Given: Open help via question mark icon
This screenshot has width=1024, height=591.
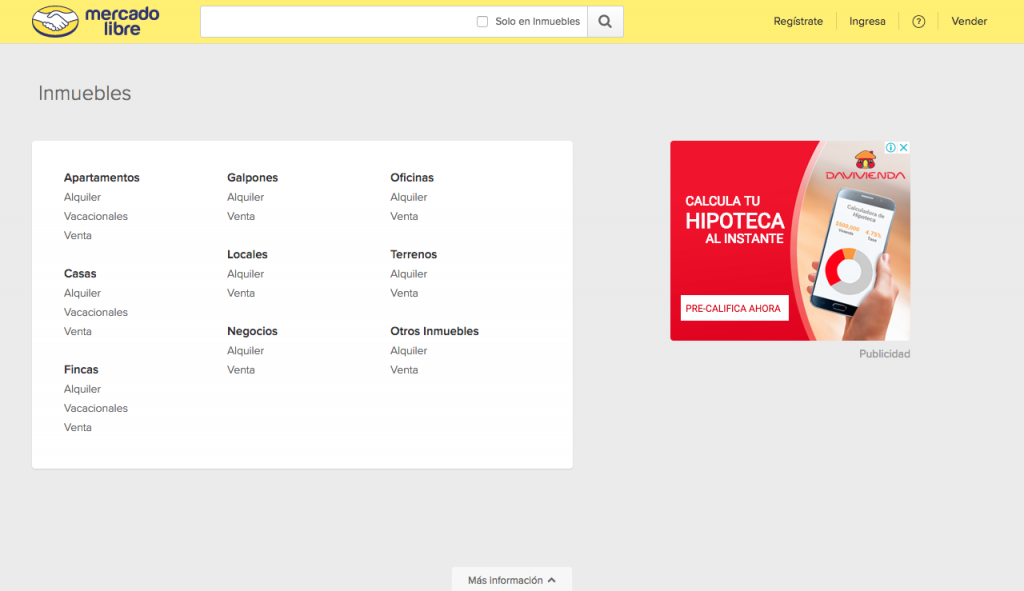Looking at the screenshot, I should pyautogui.click(x=919, y=21).
